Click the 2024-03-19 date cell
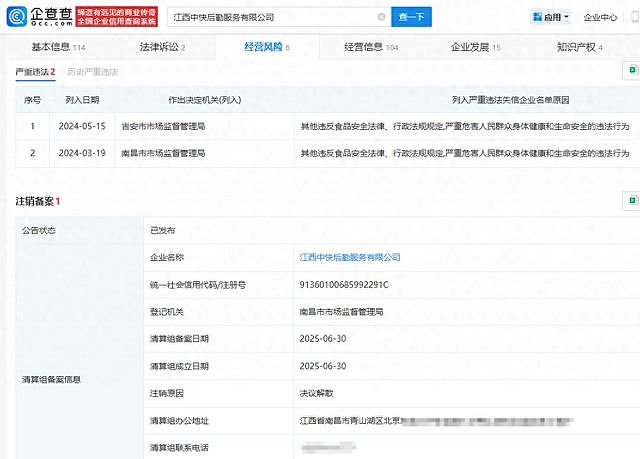This screenshot has width=640, height=459. pos(82,153)
